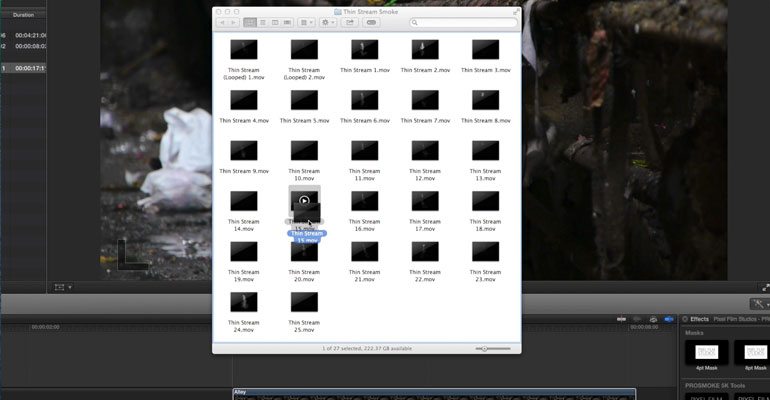This screenshot has width=770, height=400.
Task: Select Thin Stream 14.mov file
Action: pos(244,211)
